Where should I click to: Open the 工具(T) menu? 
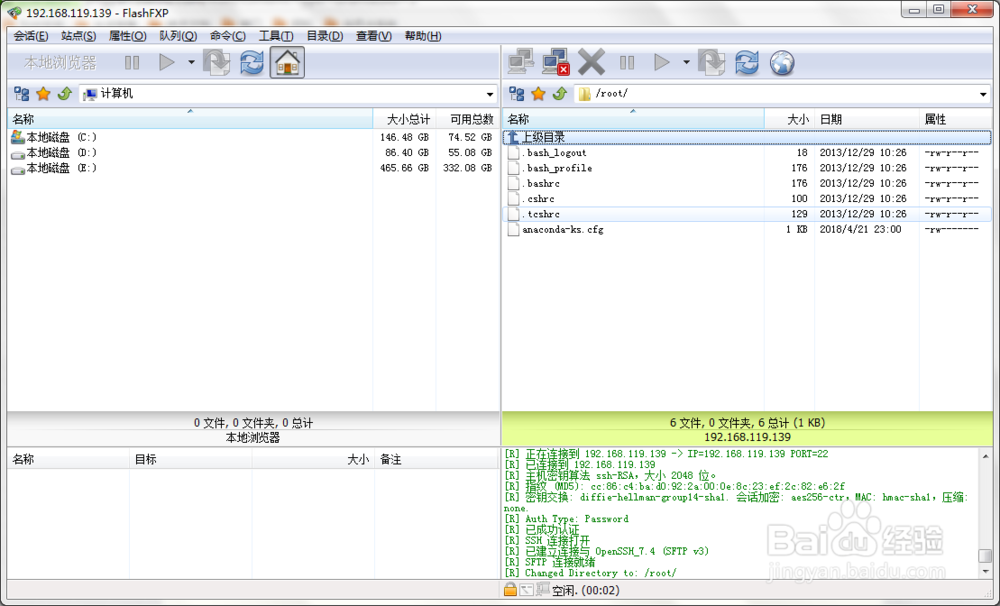pyautogui.click(x=276, y=36)
